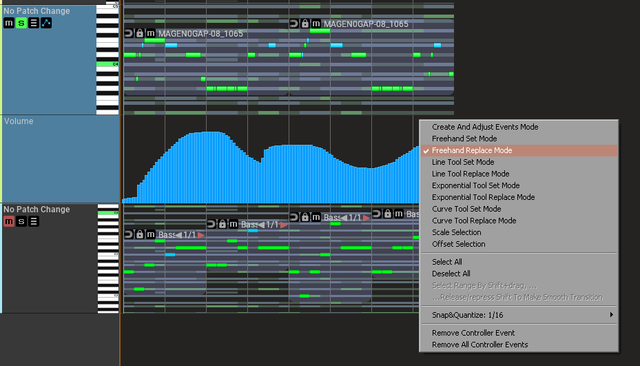Click the Volume controller lane label
This screenshot has height=366, width=640.
[19, 121]
